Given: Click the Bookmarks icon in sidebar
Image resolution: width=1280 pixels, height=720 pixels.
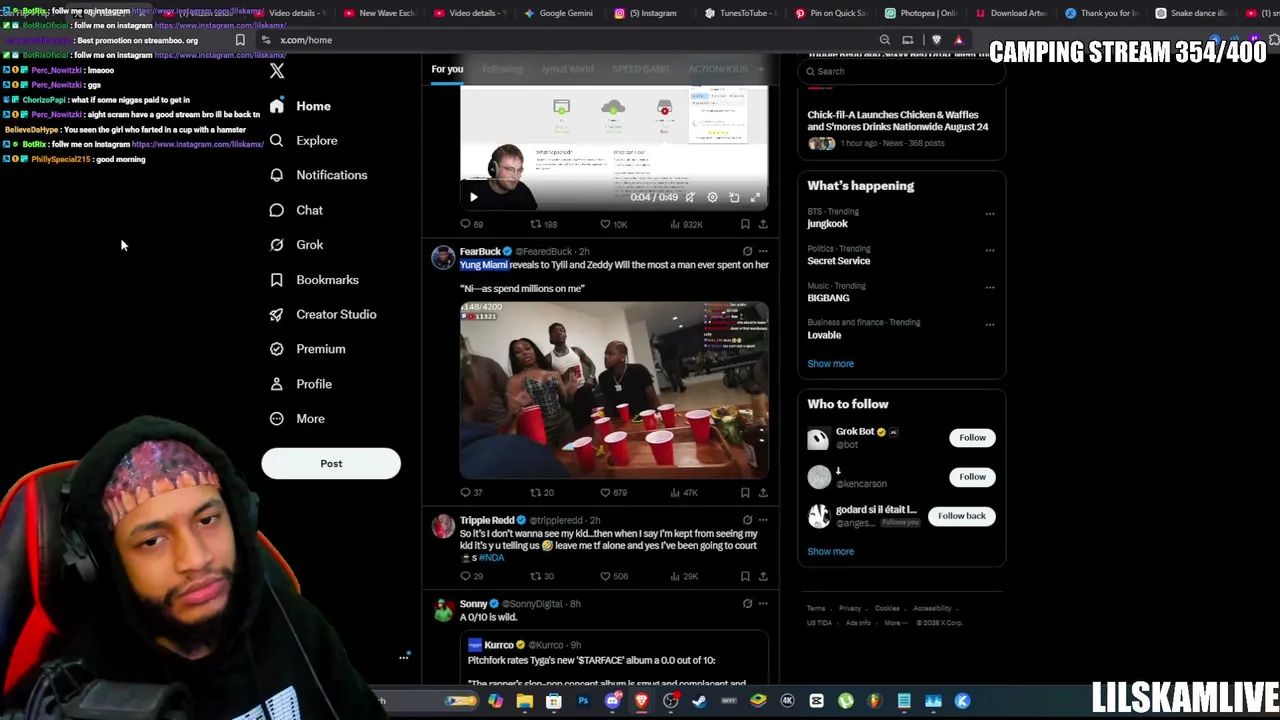Looking at the screenshot, I should click(277, 280).
